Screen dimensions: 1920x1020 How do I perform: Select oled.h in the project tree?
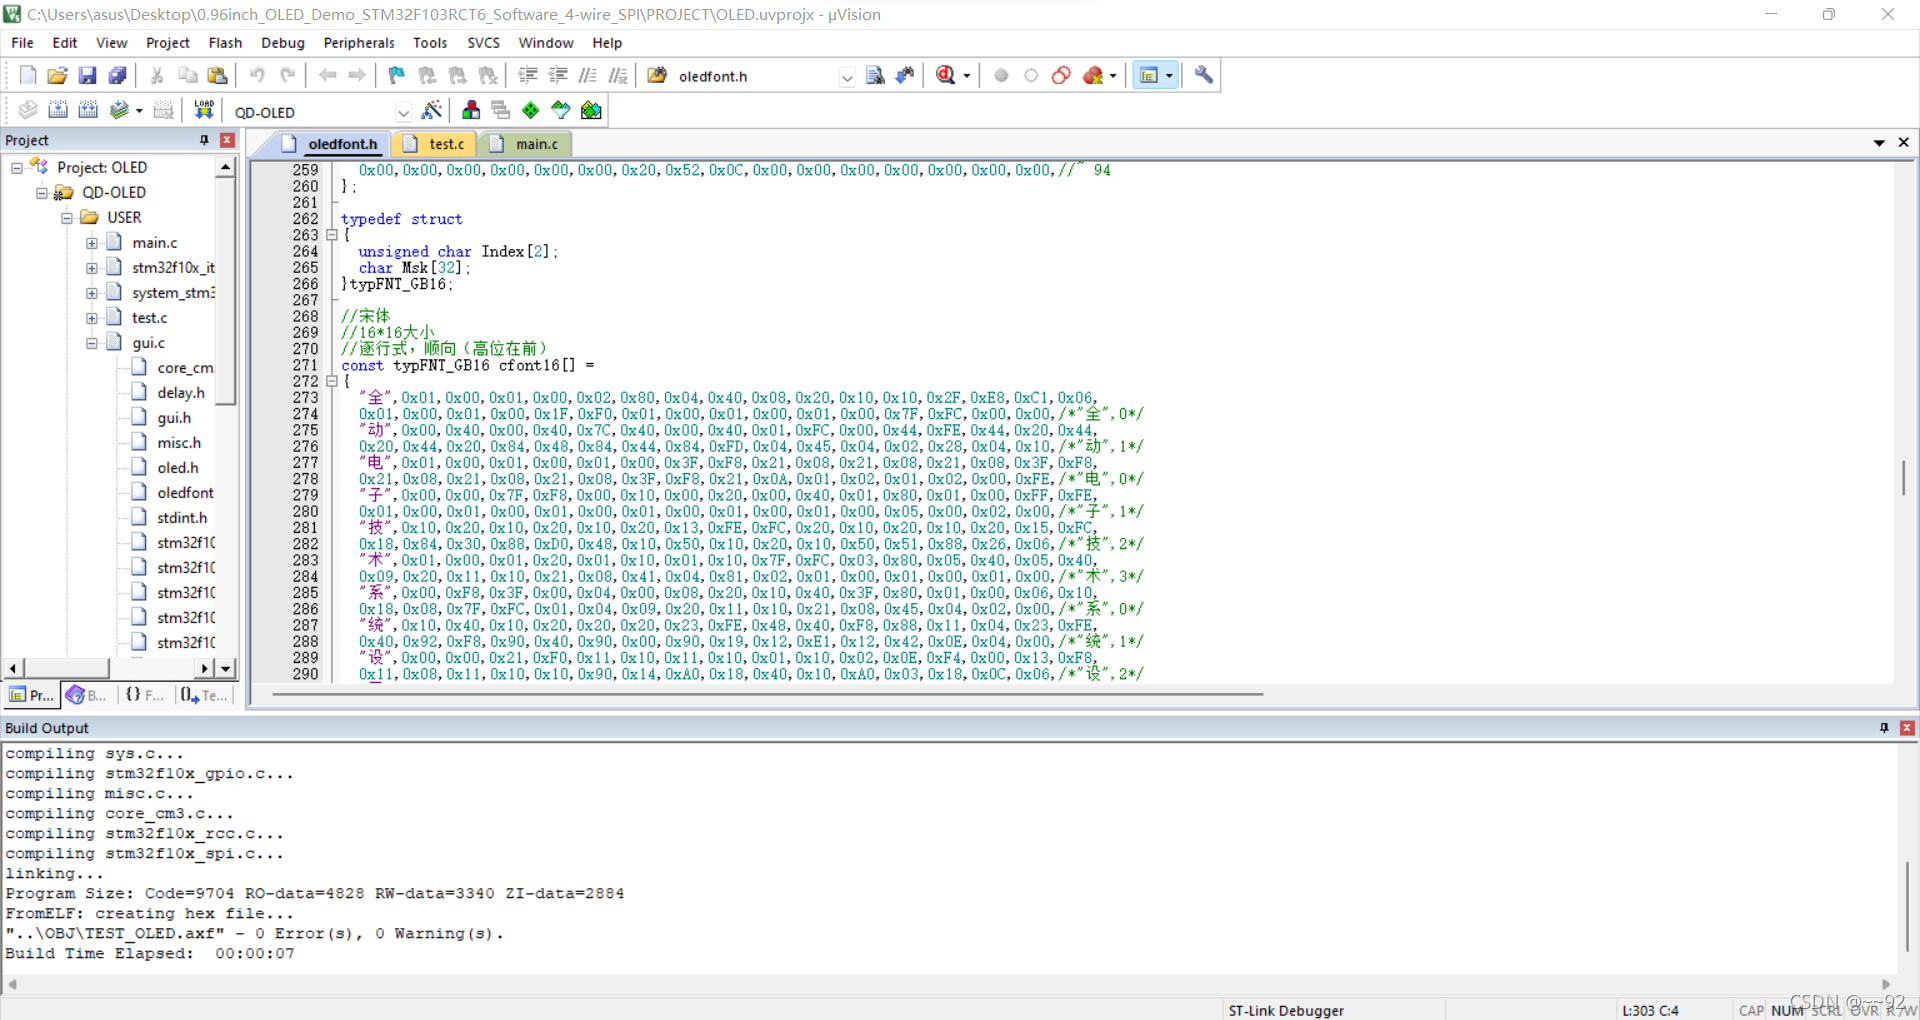pyautogui.click(x=178, y=468)
